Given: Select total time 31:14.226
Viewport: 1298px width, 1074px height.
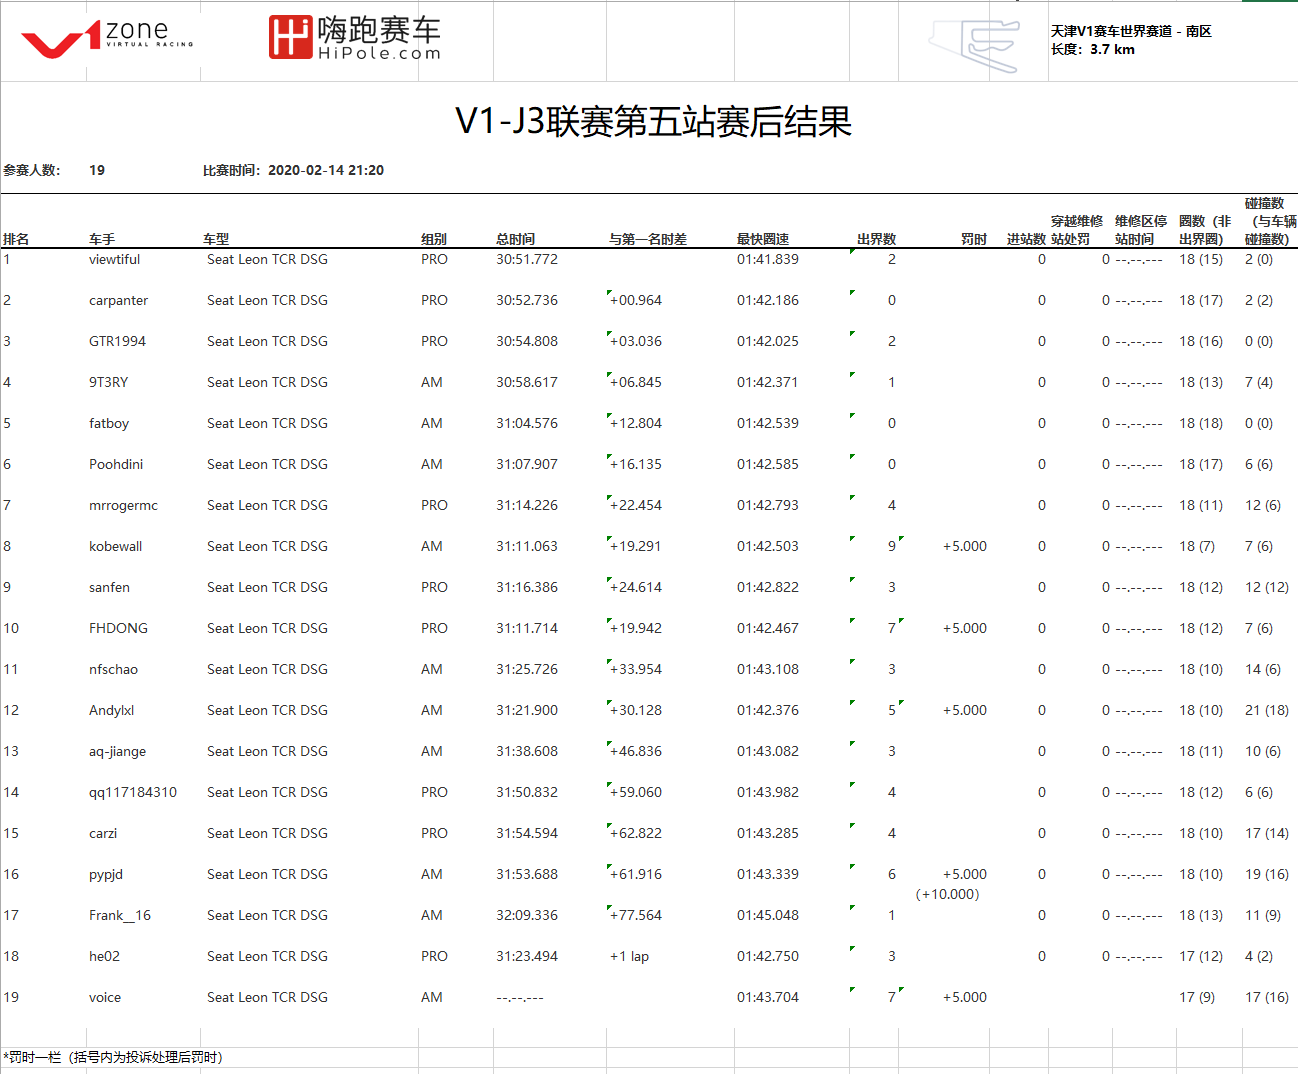Looking at the screenshot, I should pos(527,505).
